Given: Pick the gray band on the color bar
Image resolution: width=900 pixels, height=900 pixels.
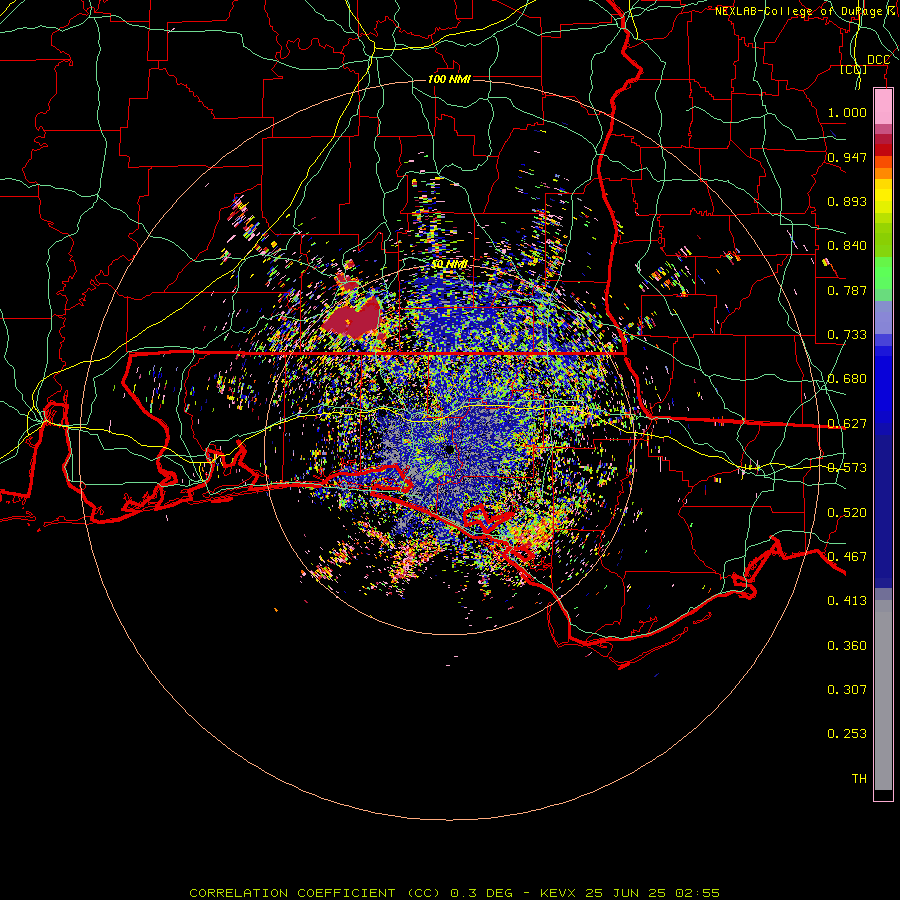Looking at the screenshot, I should click(883, 695).
